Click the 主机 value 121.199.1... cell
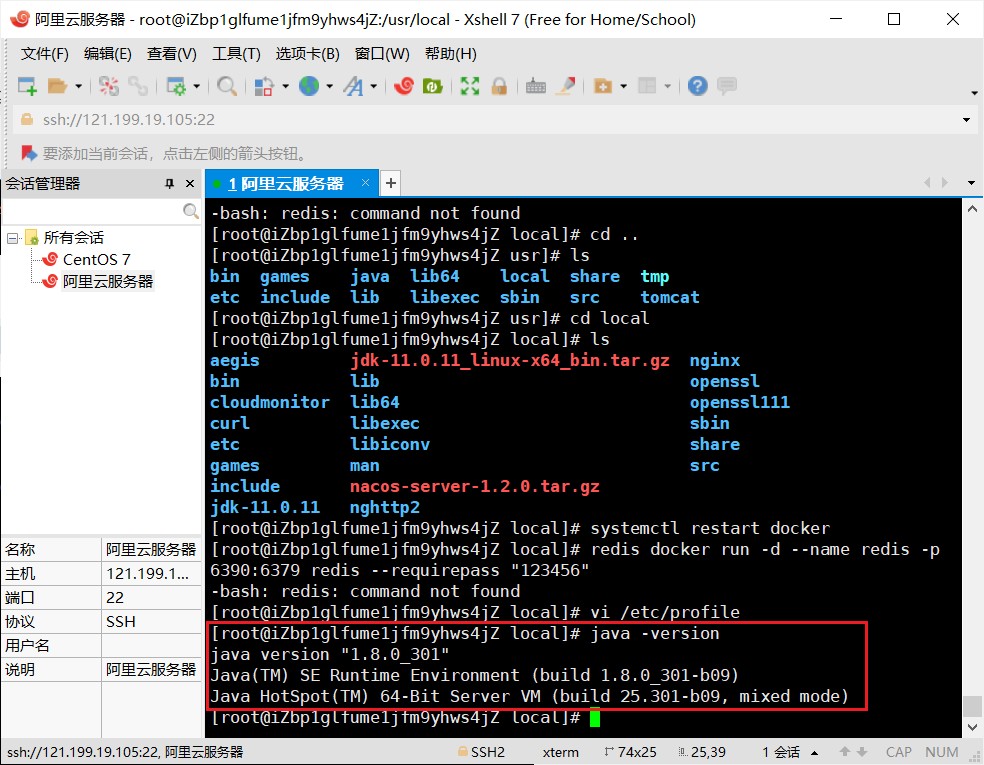Image resolution: width=984 pixels, height=765 pixels. coord(151,574)
